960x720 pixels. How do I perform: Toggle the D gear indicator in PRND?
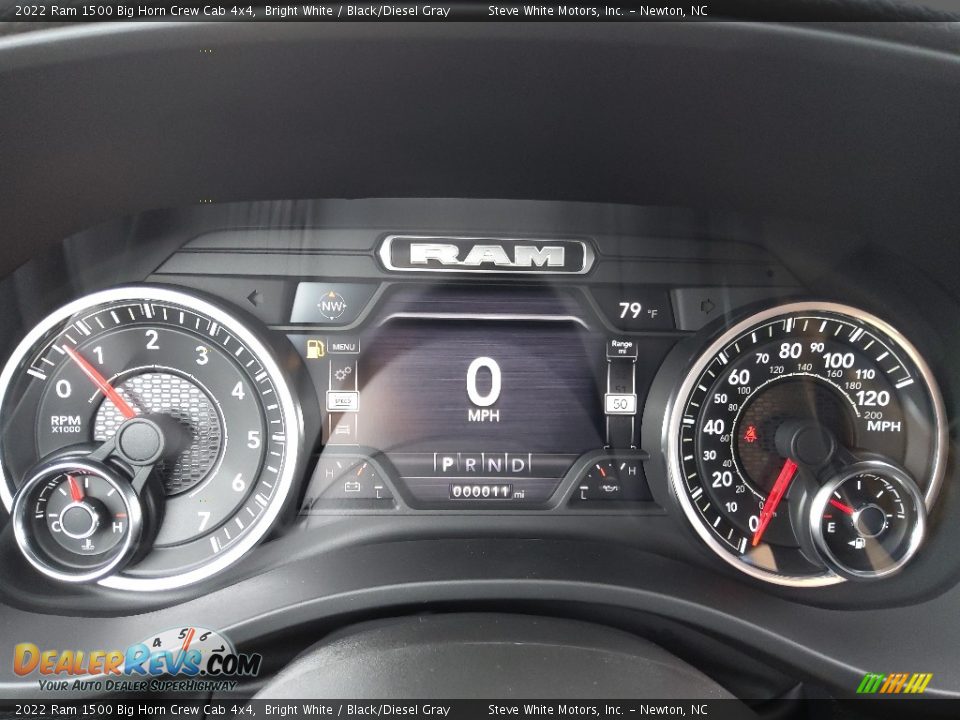click(517, 464)
